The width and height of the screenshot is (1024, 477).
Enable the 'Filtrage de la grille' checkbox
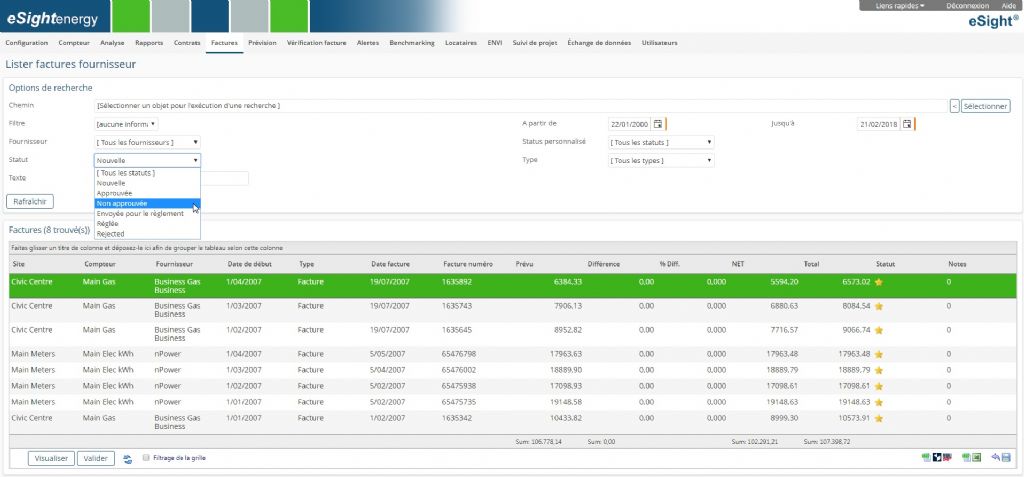[147, 458]
